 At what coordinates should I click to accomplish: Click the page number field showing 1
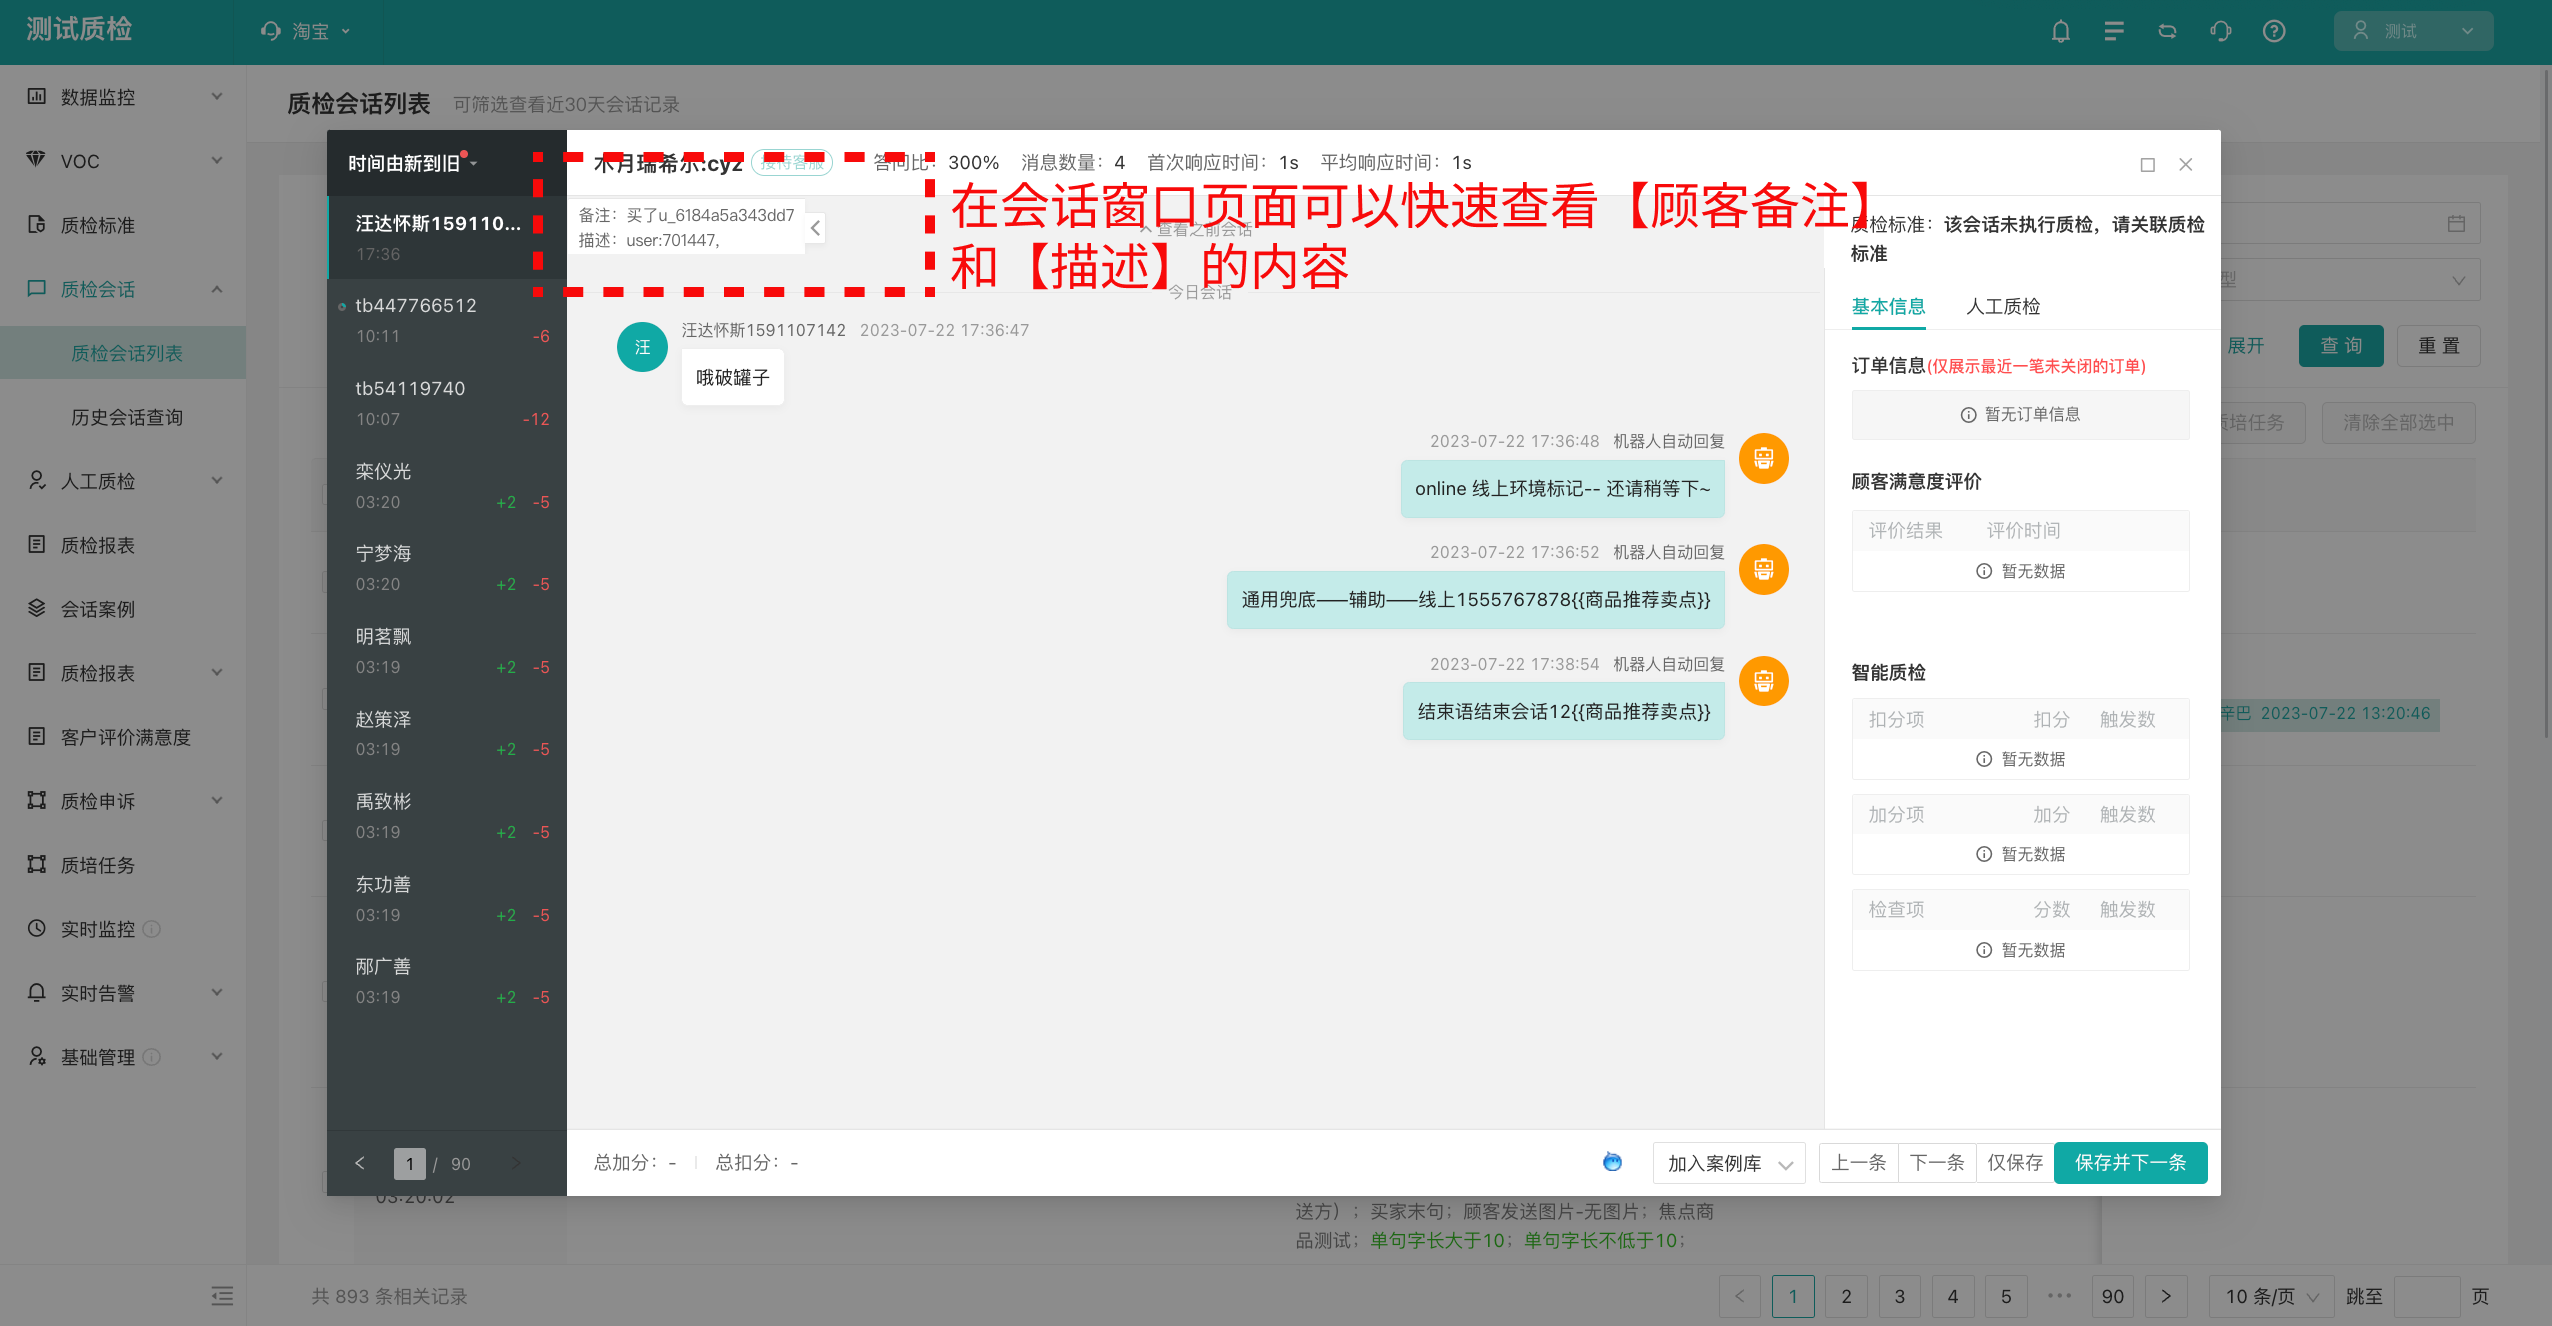point(410,1164)
